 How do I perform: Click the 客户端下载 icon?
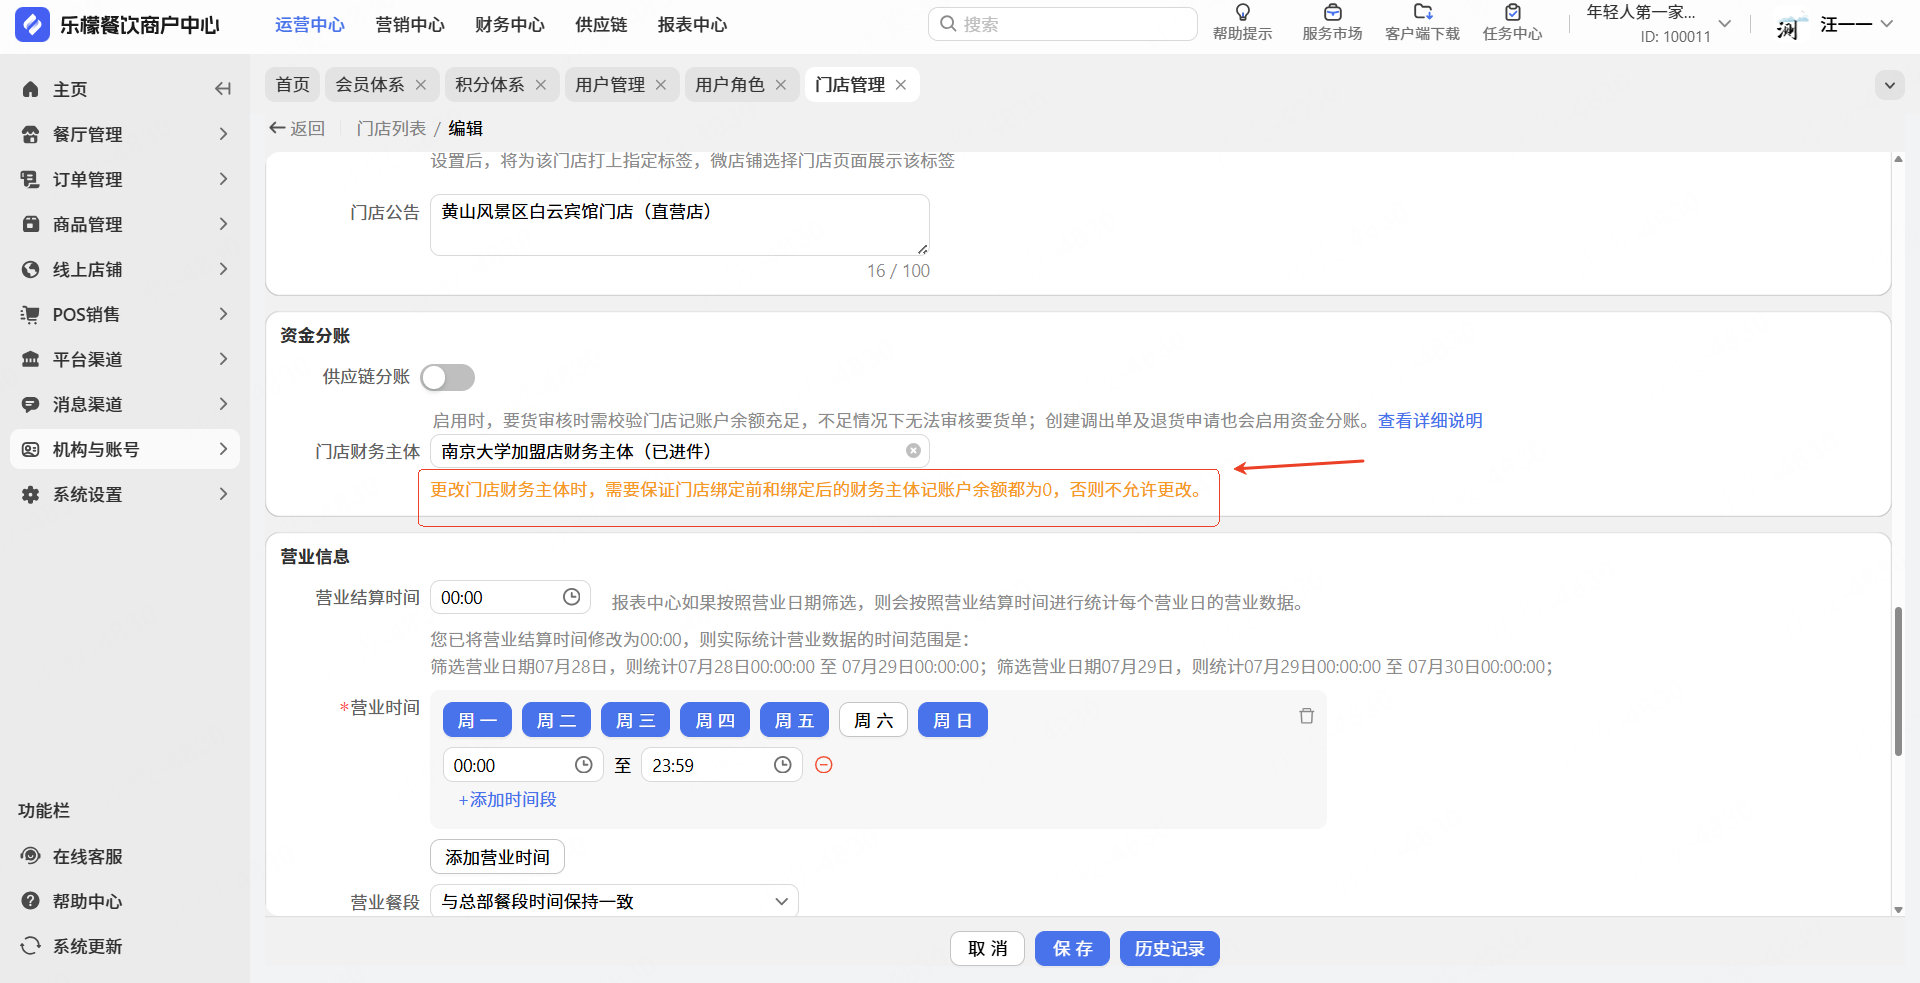click(1422, 13)
